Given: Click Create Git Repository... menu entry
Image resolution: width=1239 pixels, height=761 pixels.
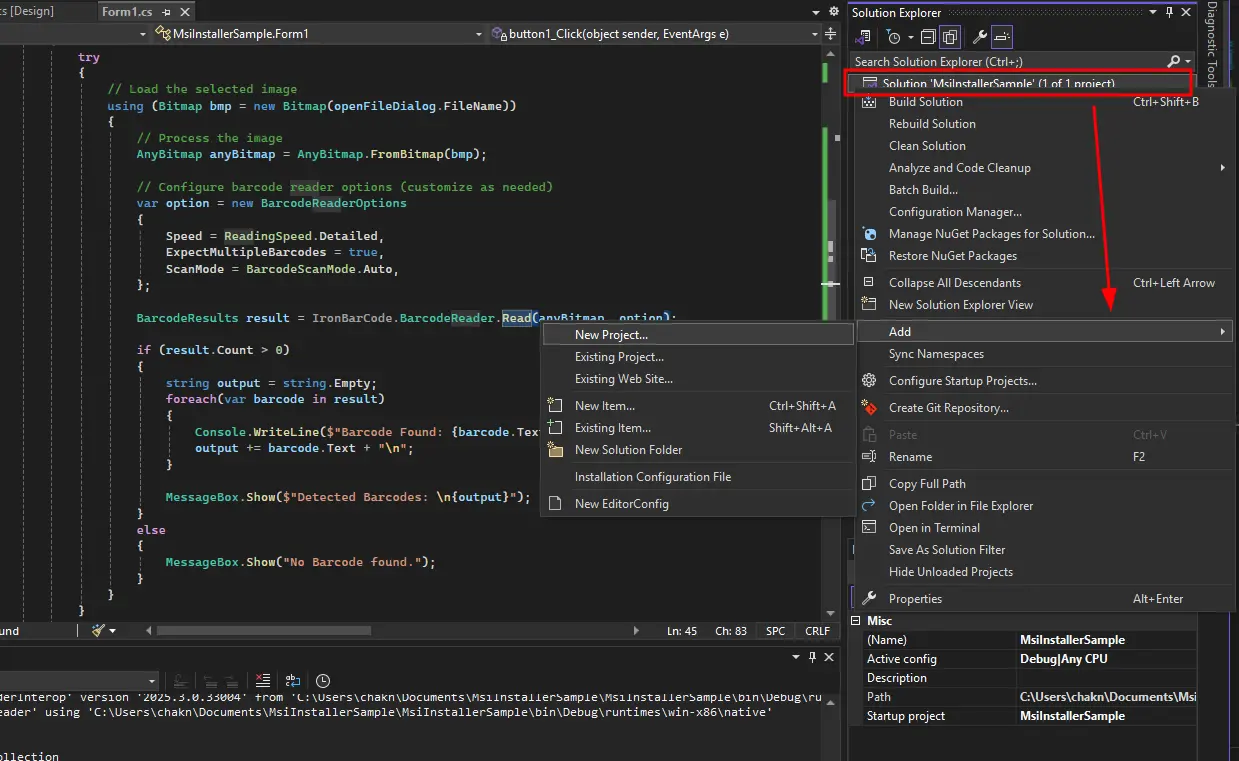Looking at the screenshot, I should pyautogui.click(x=948, y=408).
